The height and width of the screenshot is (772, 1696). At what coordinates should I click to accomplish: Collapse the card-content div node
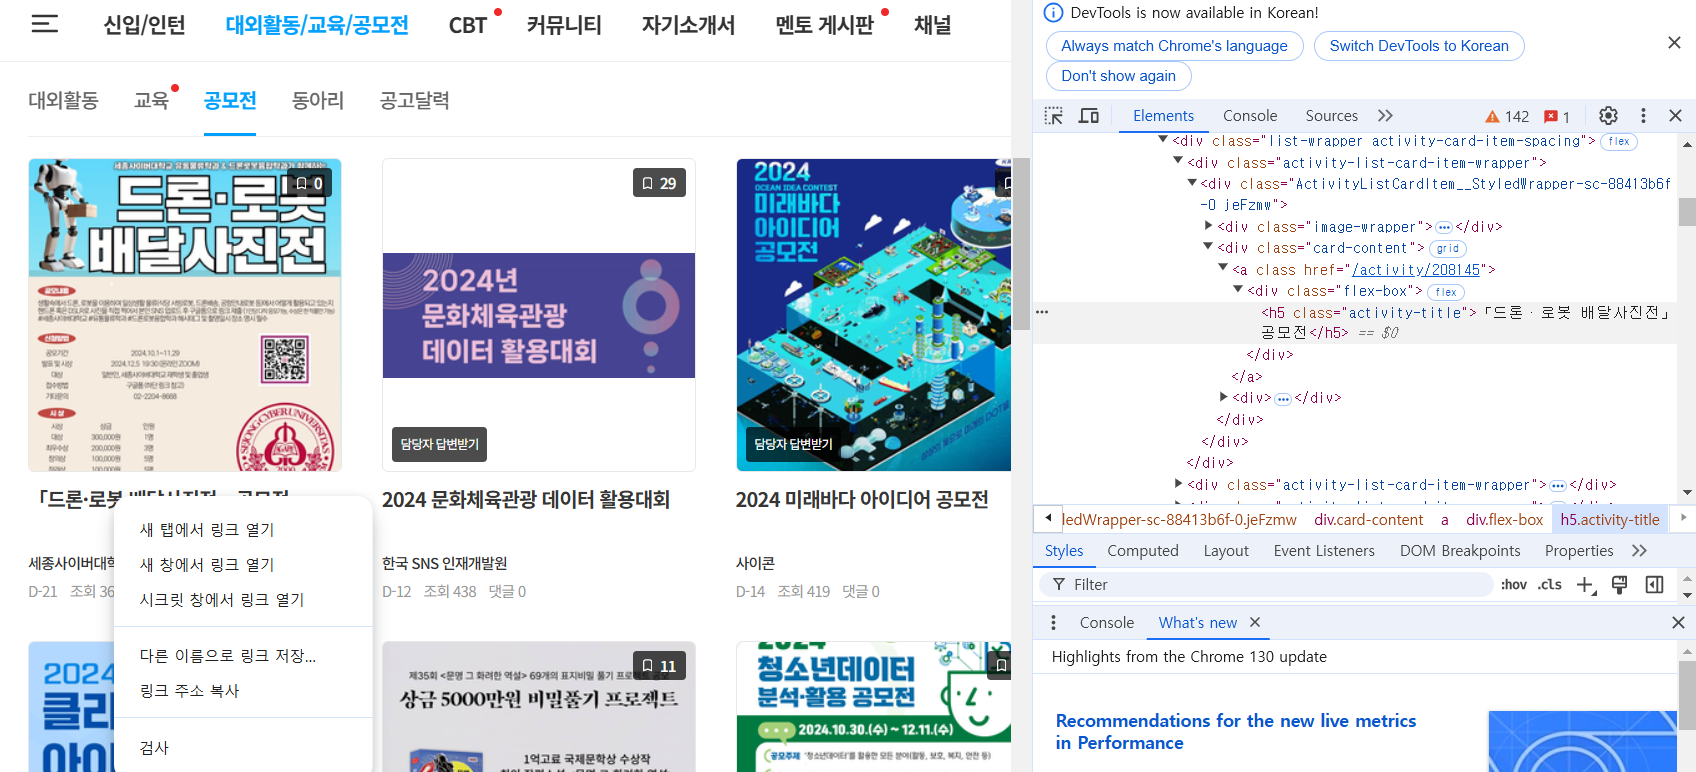[1208, 247]
